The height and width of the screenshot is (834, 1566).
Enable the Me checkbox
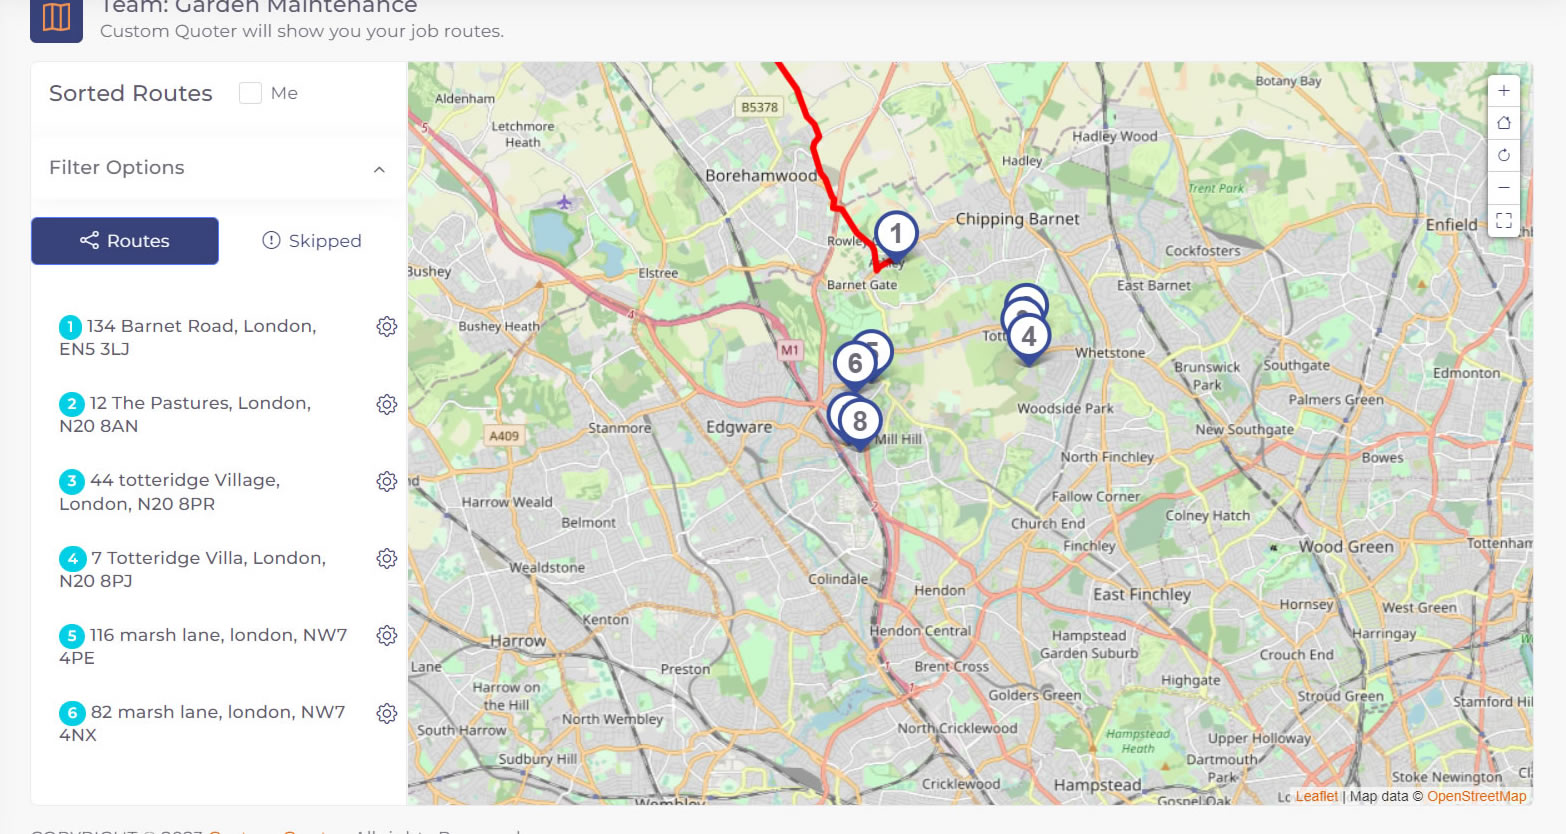pos(249,92)
